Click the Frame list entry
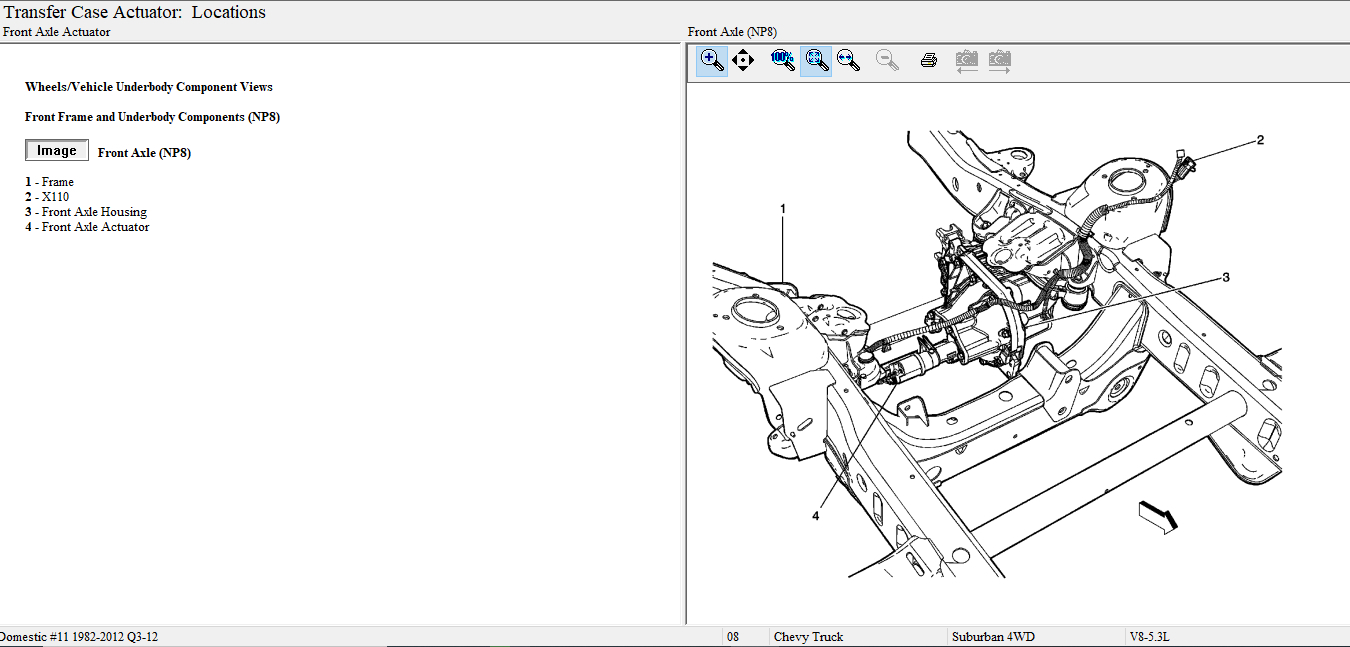This screenshot has height=647, width=1350. [x=57, y=182]
